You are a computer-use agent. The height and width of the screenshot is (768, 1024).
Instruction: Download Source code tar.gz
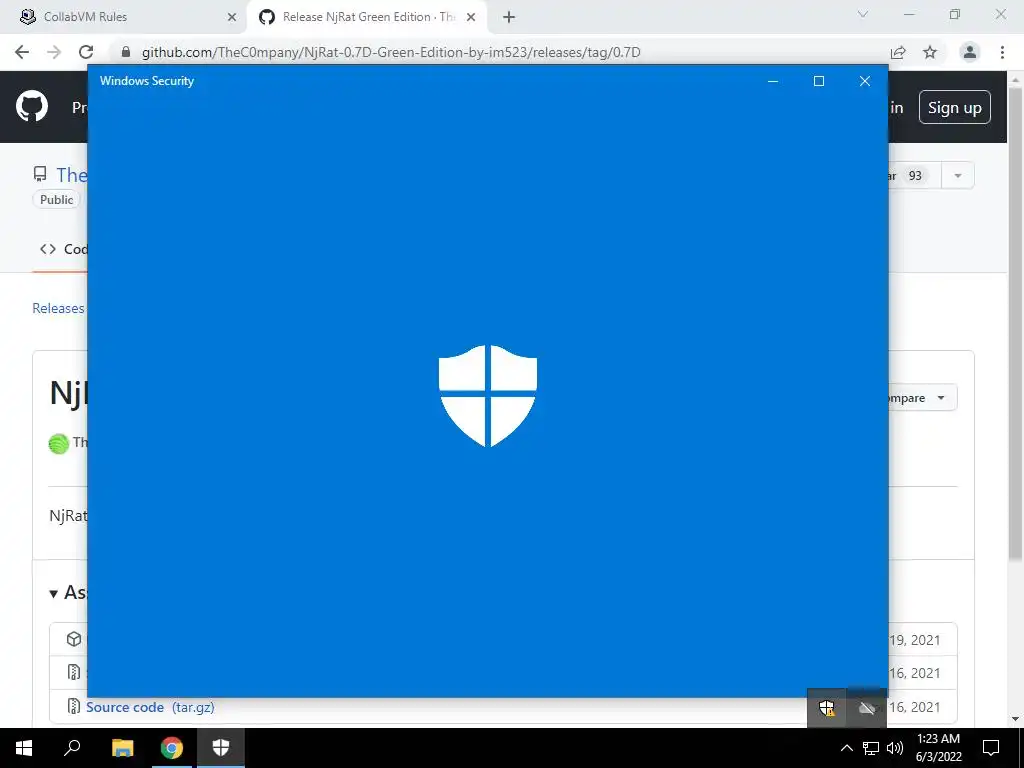coord(150,707)
